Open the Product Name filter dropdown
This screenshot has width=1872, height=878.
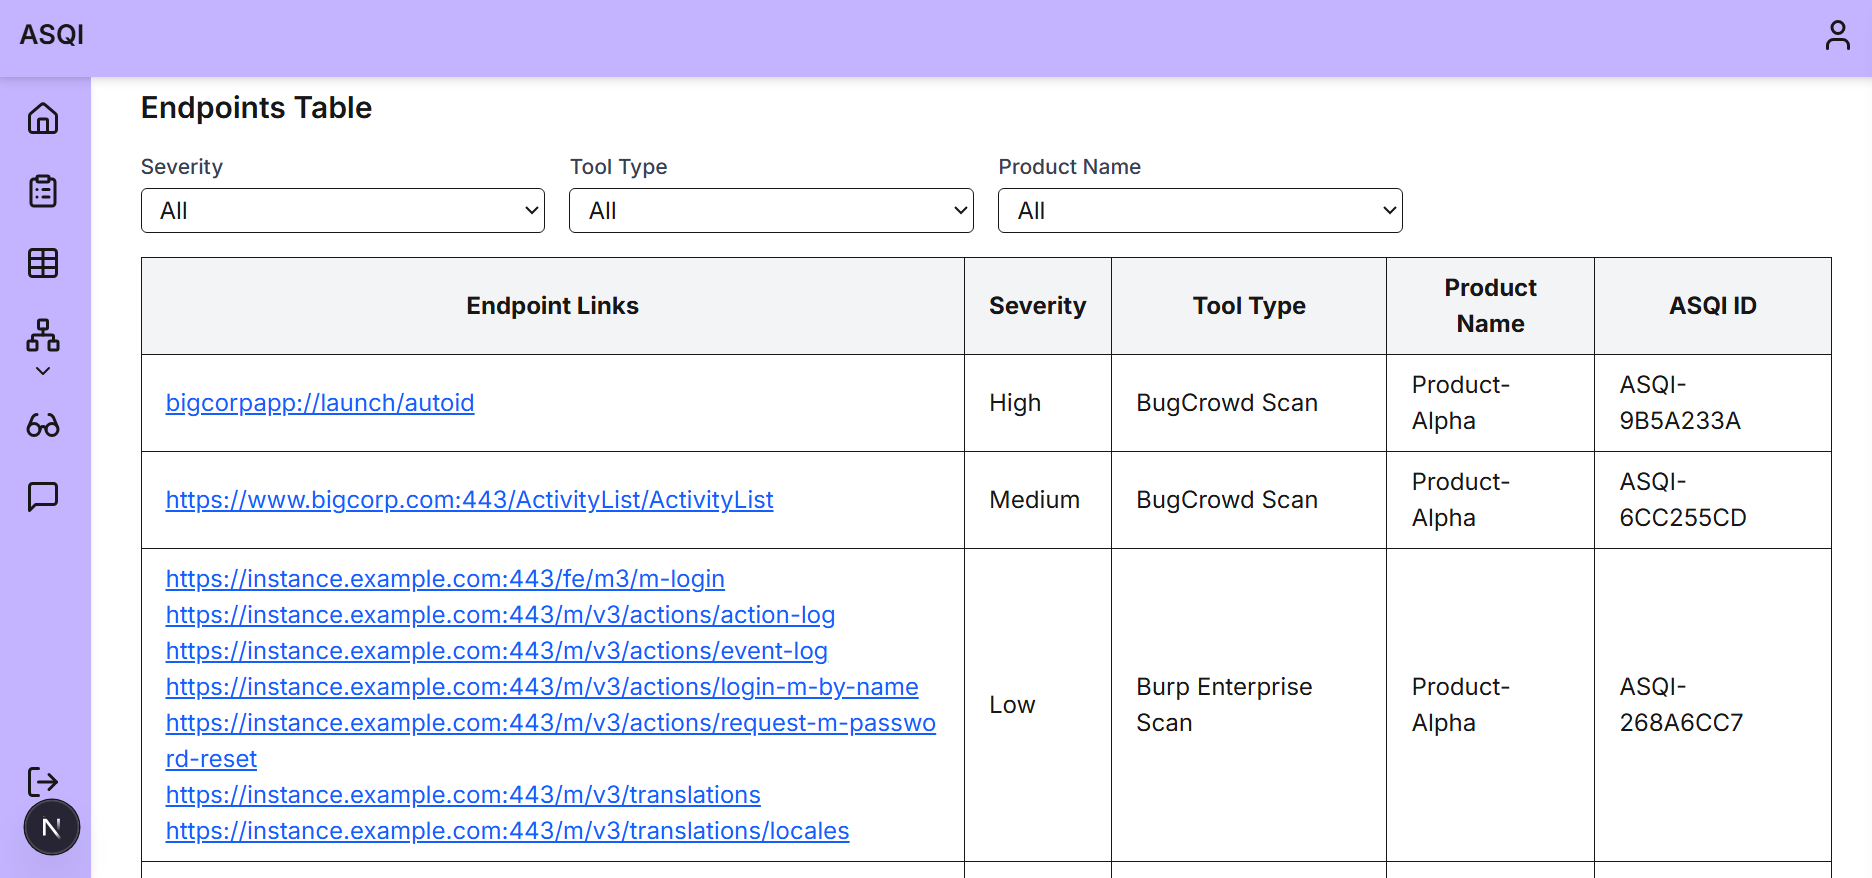click(1199, 211)
